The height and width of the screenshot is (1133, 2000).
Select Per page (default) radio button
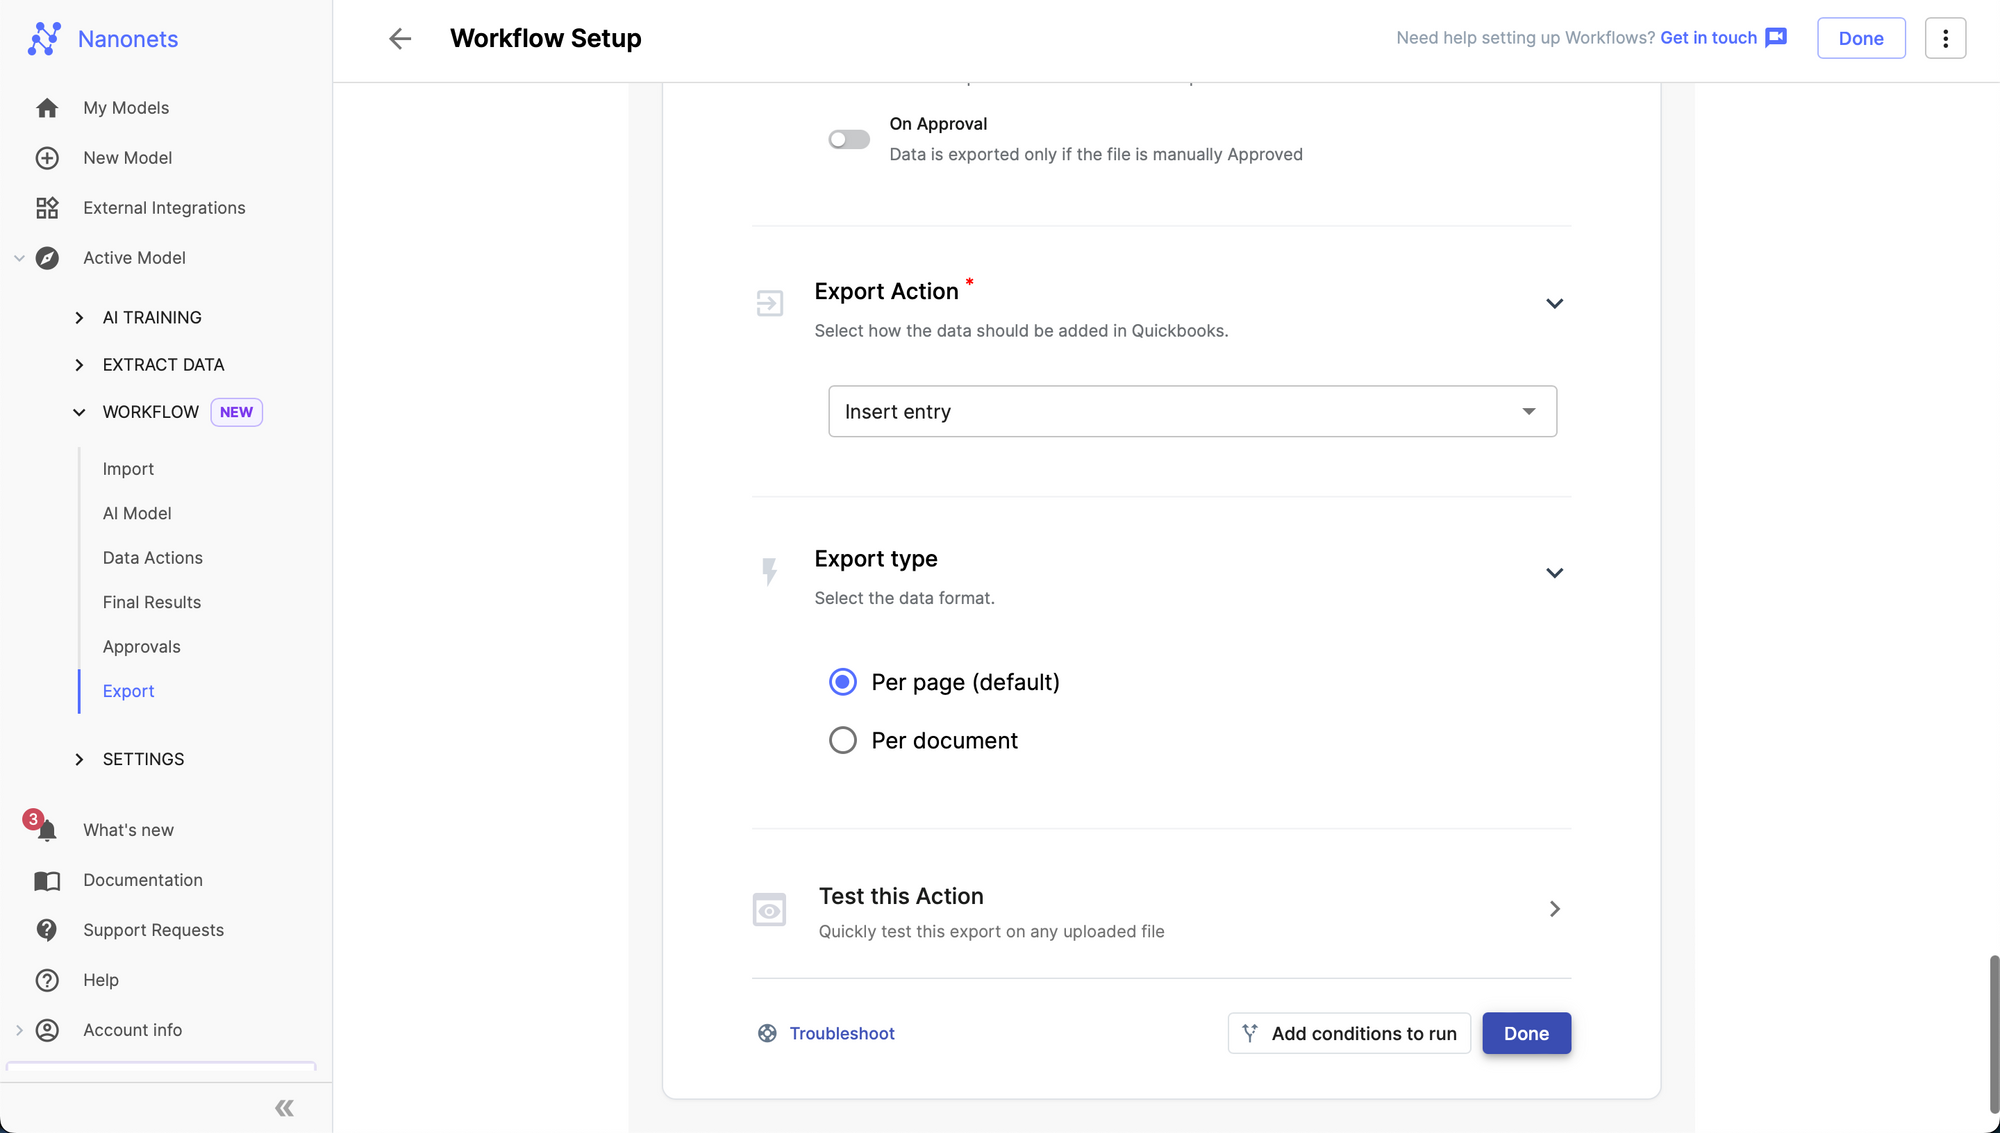pos(843,682)
